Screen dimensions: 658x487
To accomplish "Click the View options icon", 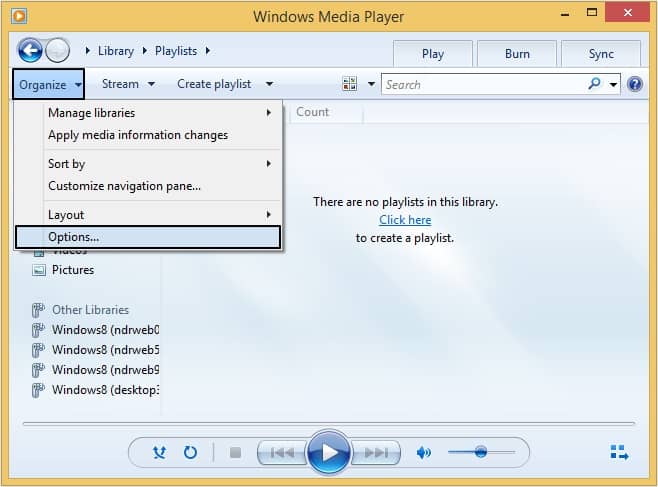I will (x=350, y=84).
